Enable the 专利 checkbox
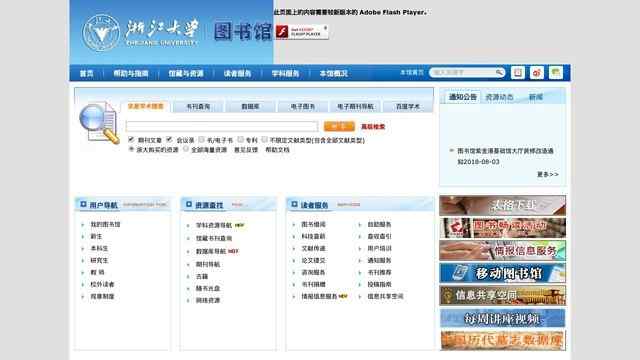Viewport: 640px width, 360px height. coord(240,140)
